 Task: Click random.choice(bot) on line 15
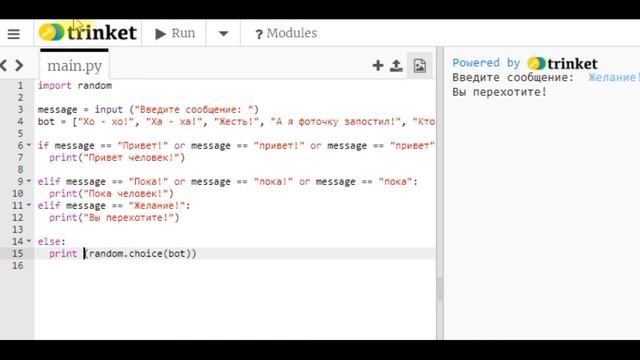point(140,253)
